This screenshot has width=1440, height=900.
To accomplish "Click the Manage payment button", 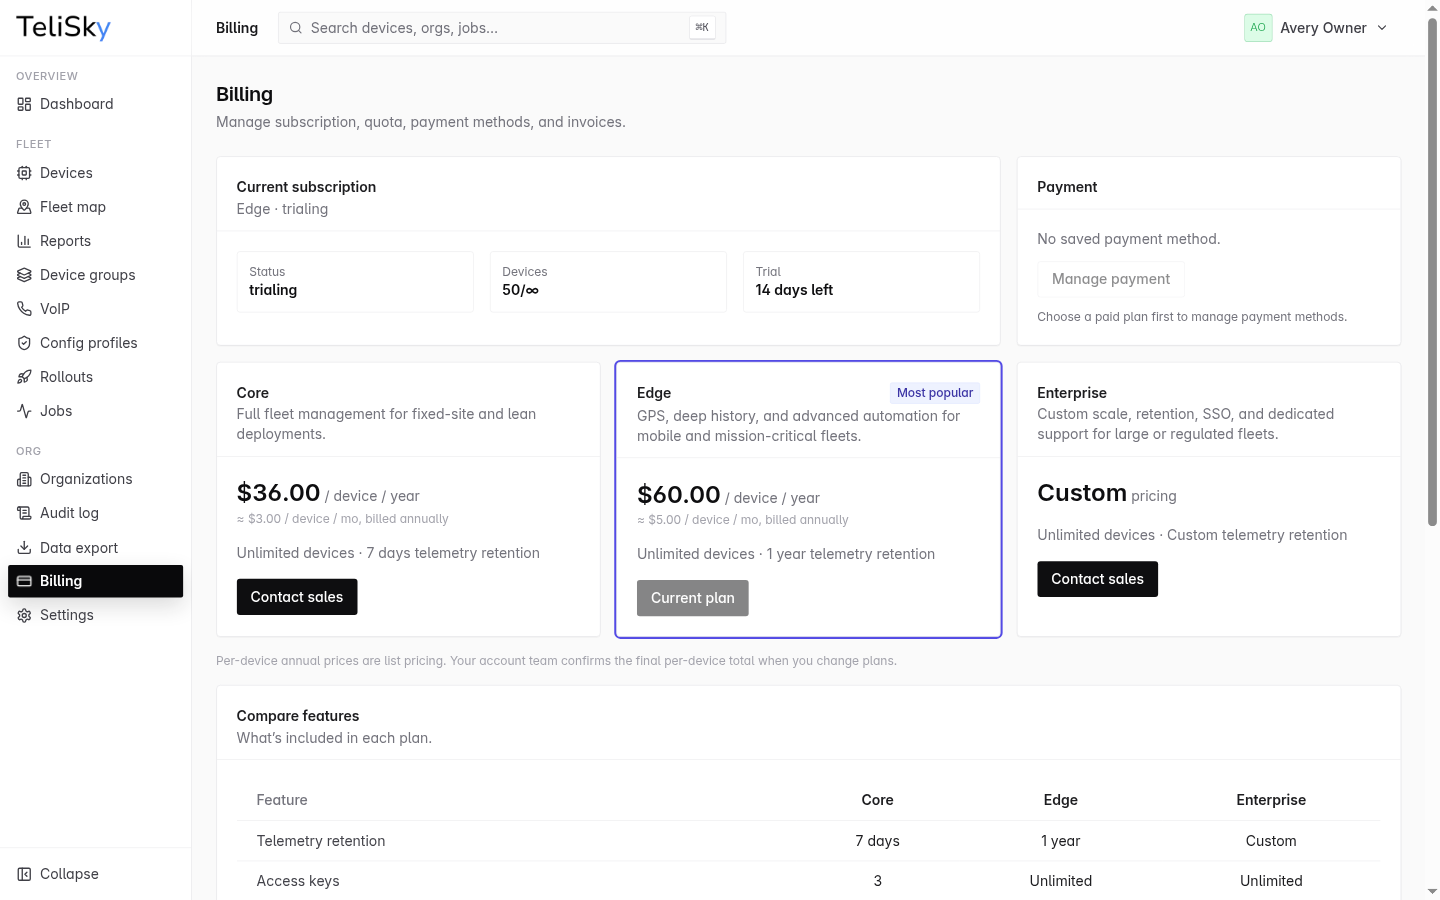I will pyautogui.click(x=1111, y=279).
